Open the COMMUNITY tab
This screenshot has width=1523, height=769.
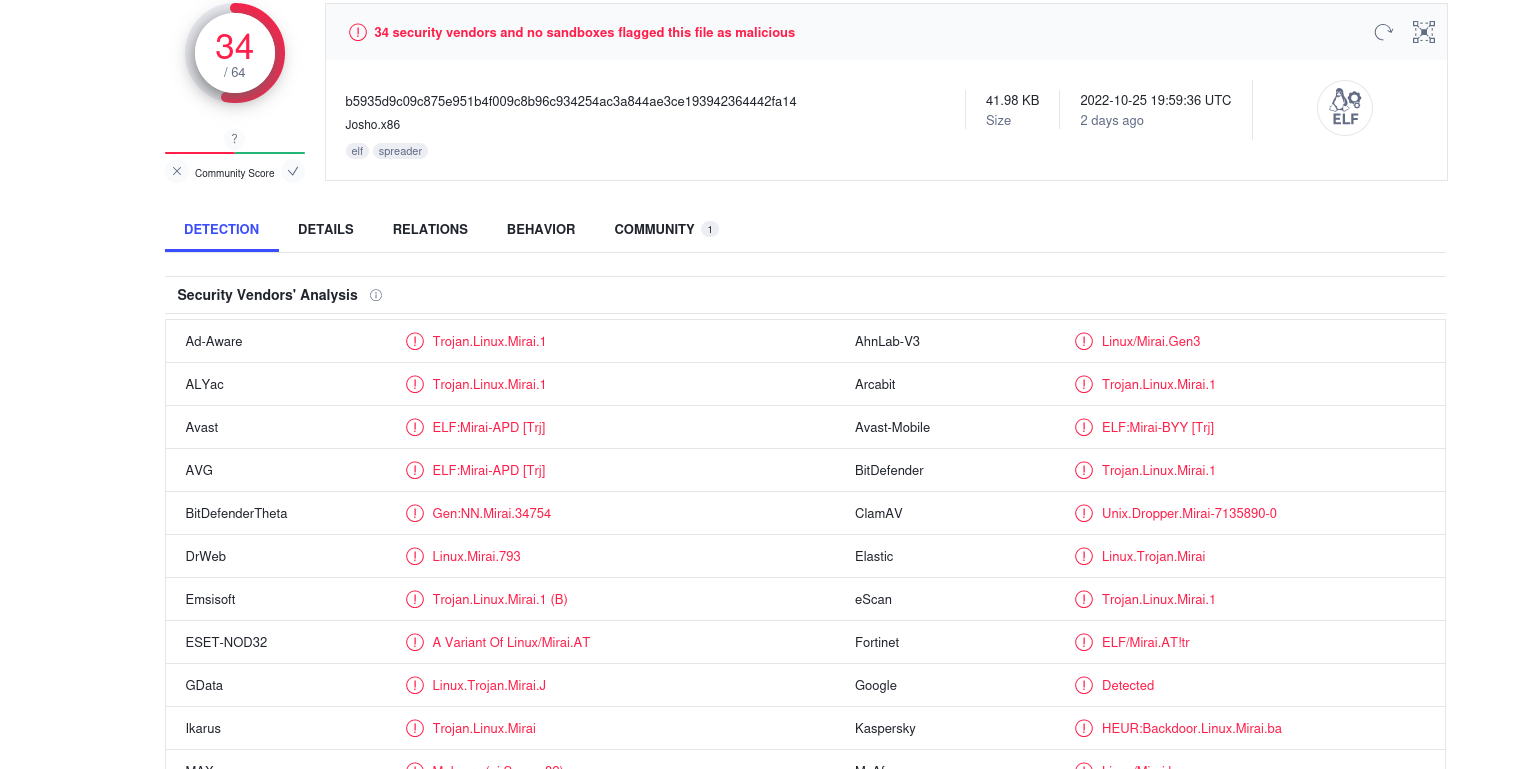(654, 229)
